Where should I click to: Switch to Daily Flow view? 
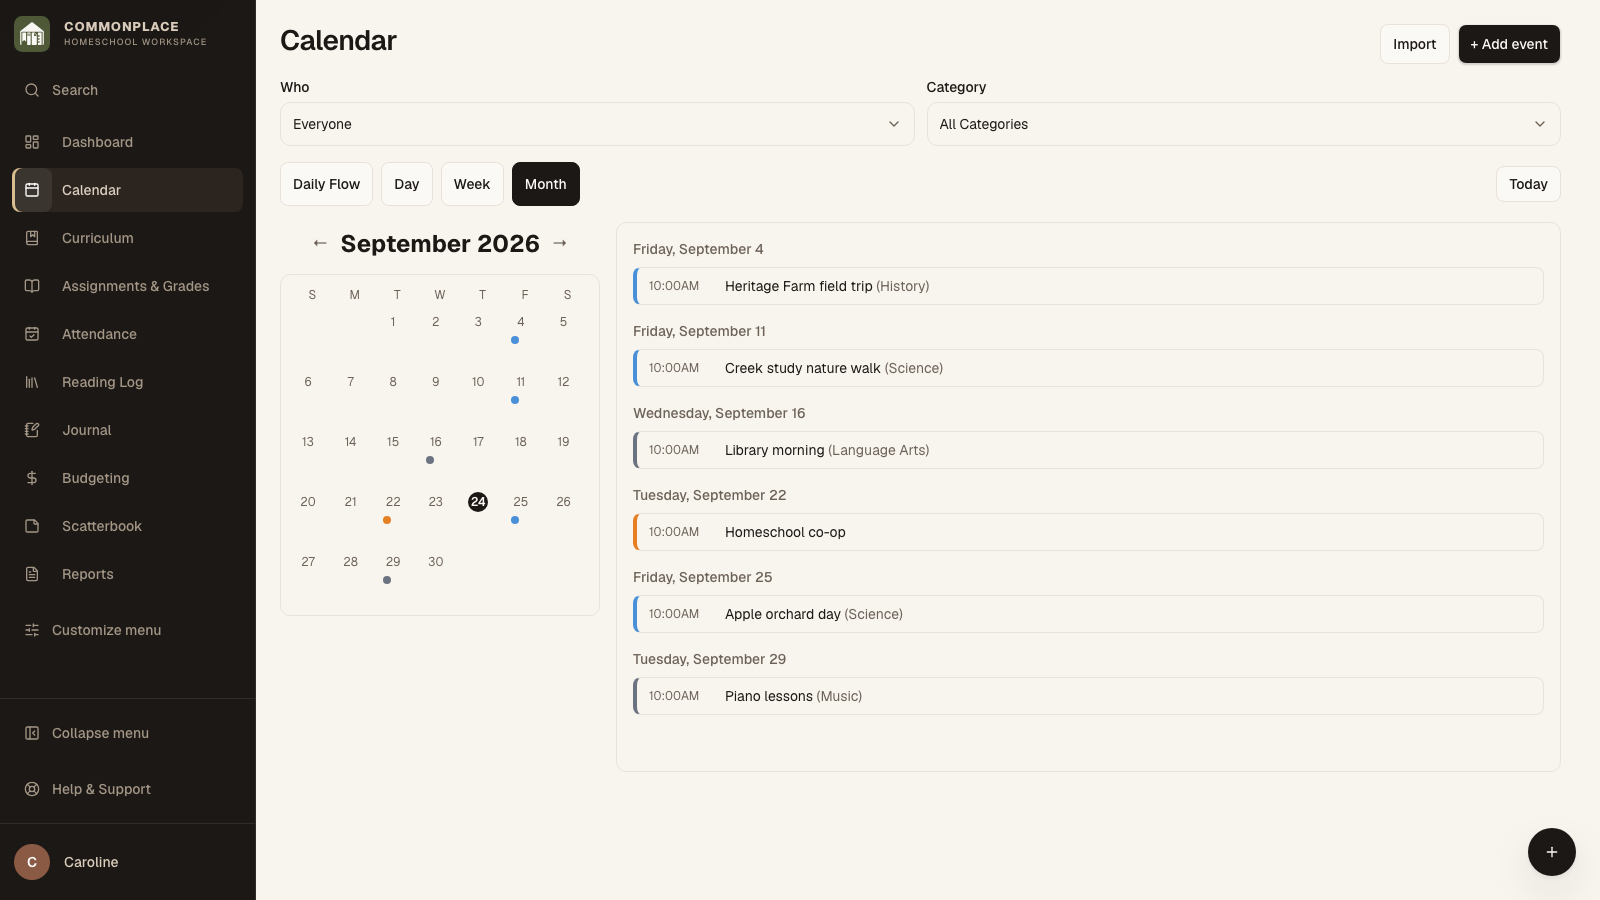coord(326,184)
